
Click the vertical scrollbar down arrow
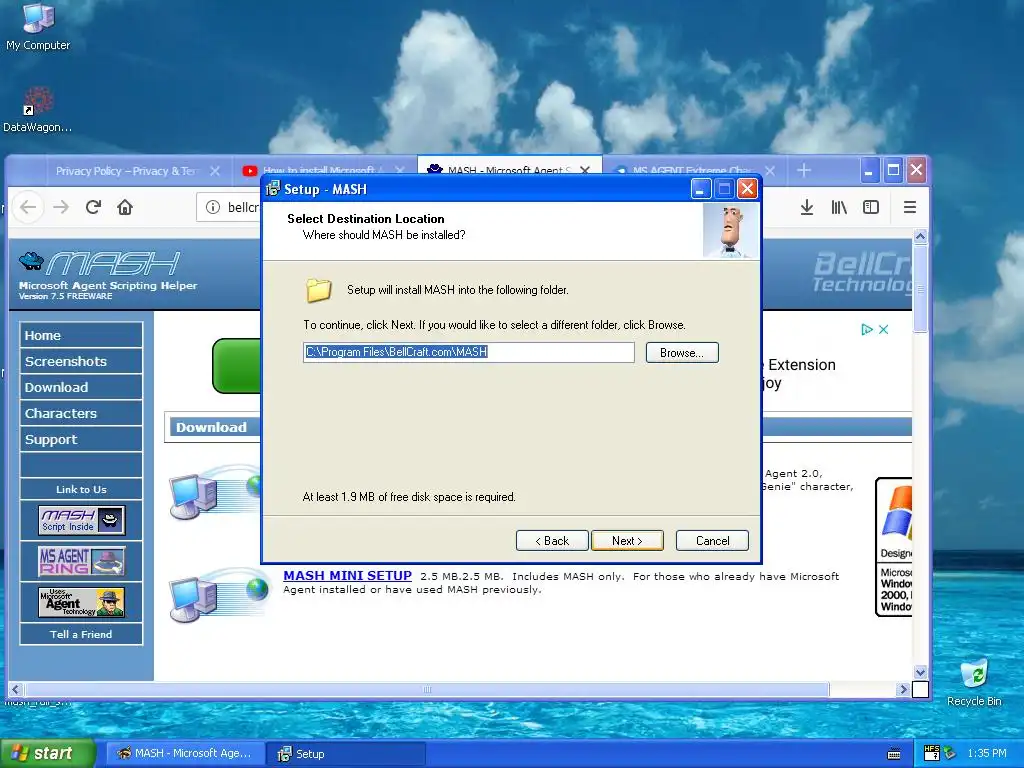point(920,672)
